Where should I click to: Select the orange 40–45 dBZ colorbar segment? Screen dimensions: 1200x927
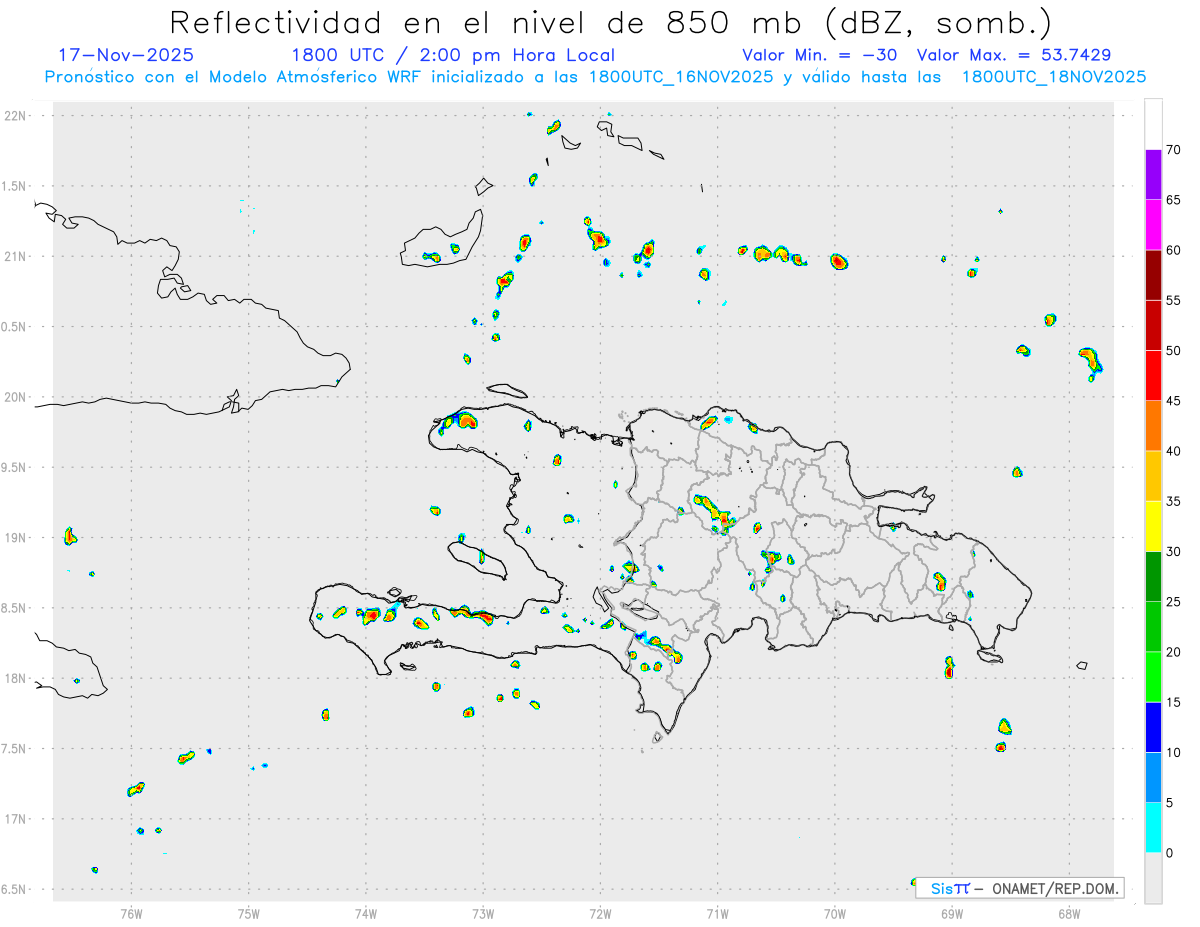click(x=1153, y=426)
